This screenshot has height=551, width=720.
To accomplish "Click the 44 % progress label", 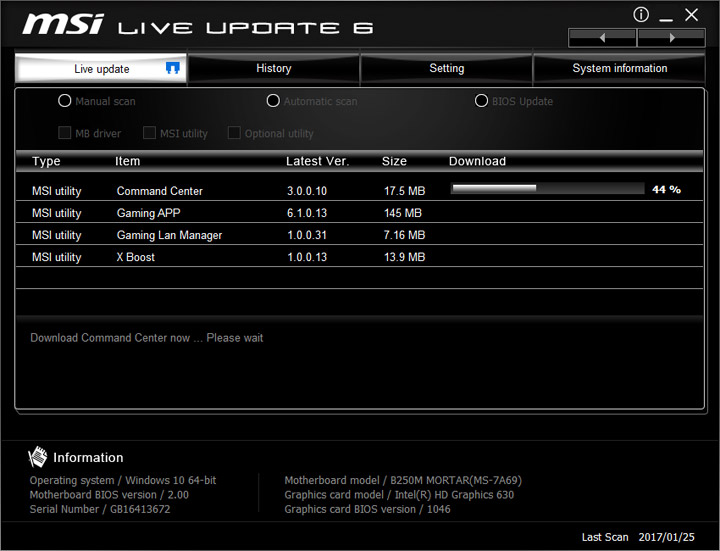I will coord(667,189).
